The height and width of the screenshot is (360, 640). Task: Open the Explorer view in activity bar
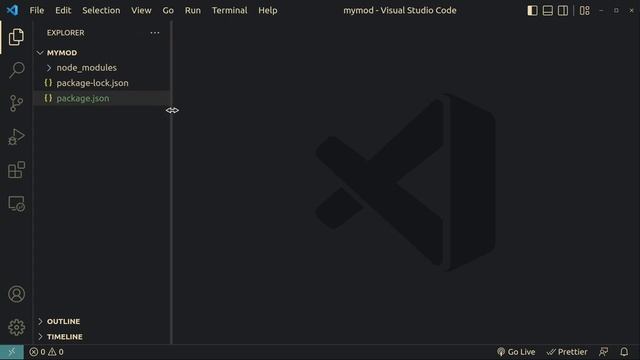point(16,37)
